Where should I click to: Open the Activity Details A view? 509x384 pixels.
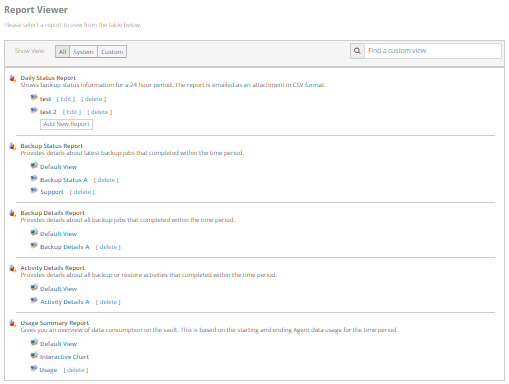tap(65, 302)
